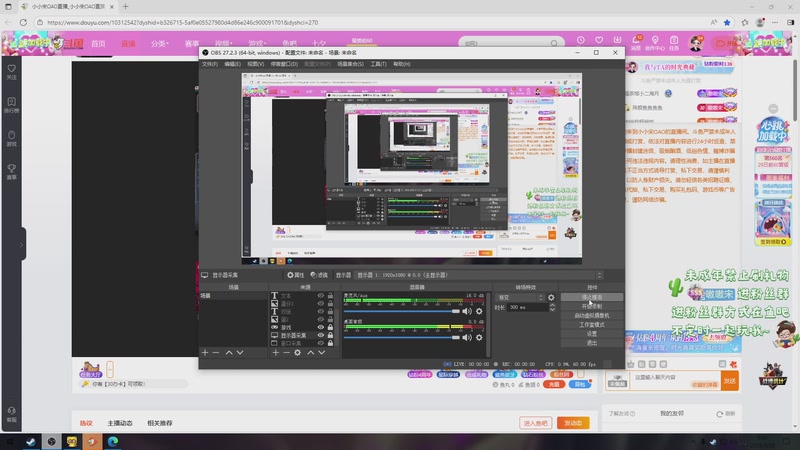
Task: Toggle lock on the 文本 source
Action: point(330,295)
